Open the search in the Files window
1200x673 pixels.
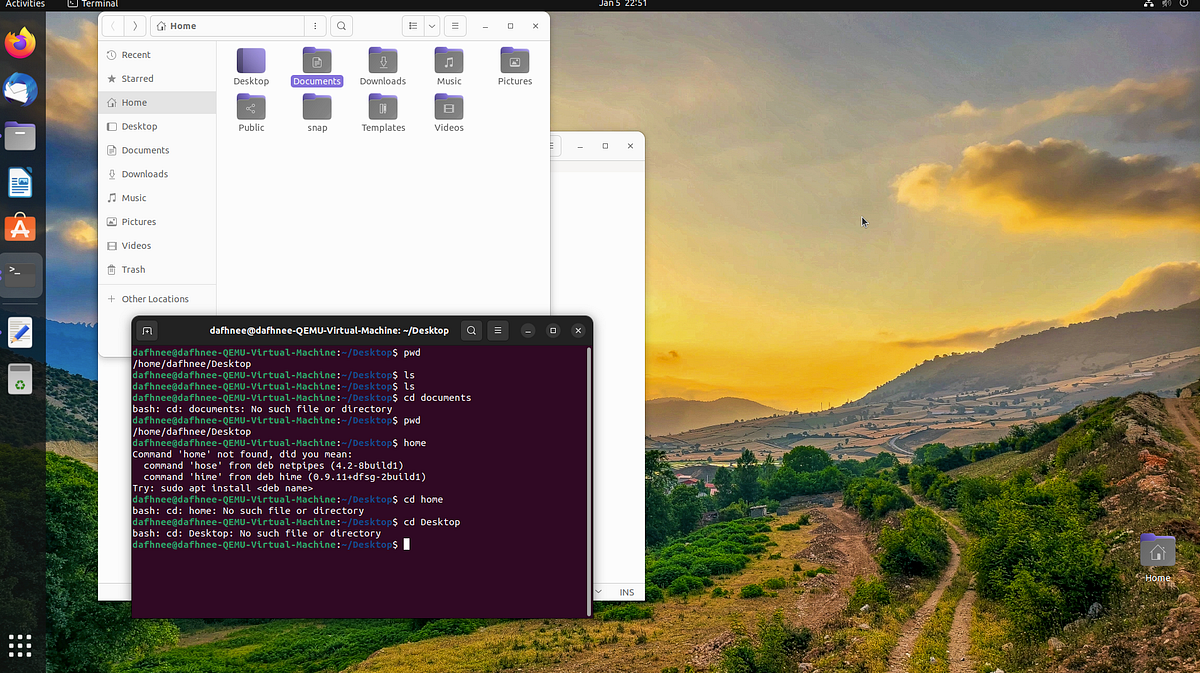tap(341, 25)
